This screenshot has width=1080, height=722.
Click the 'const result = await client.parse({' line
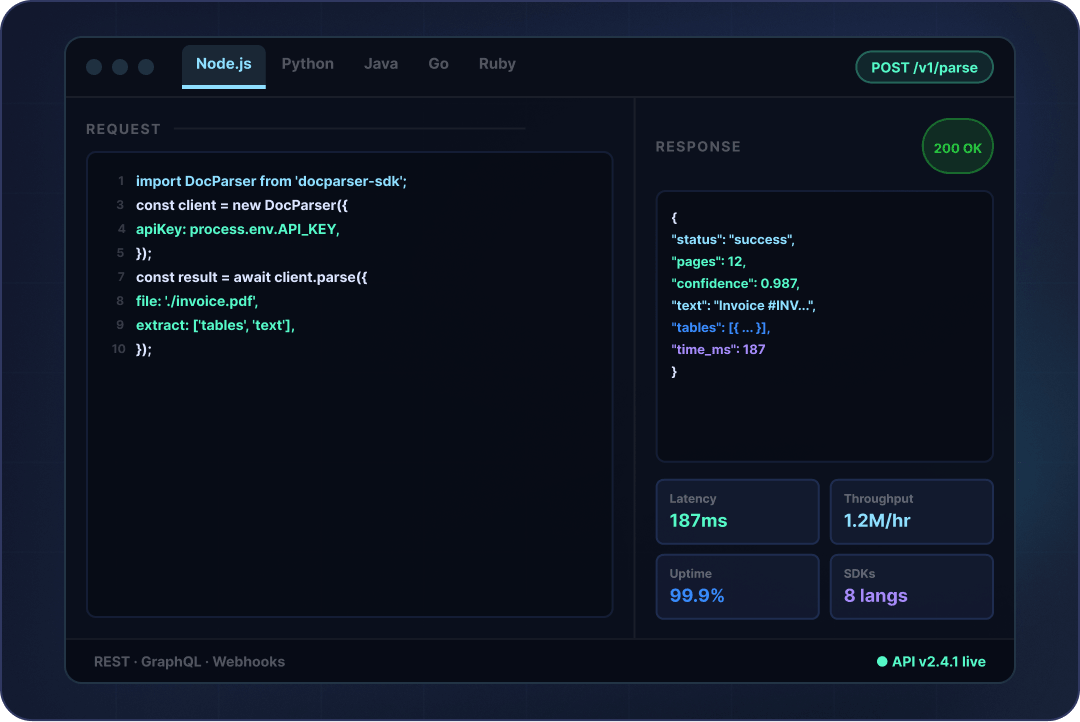click(251, 277)
